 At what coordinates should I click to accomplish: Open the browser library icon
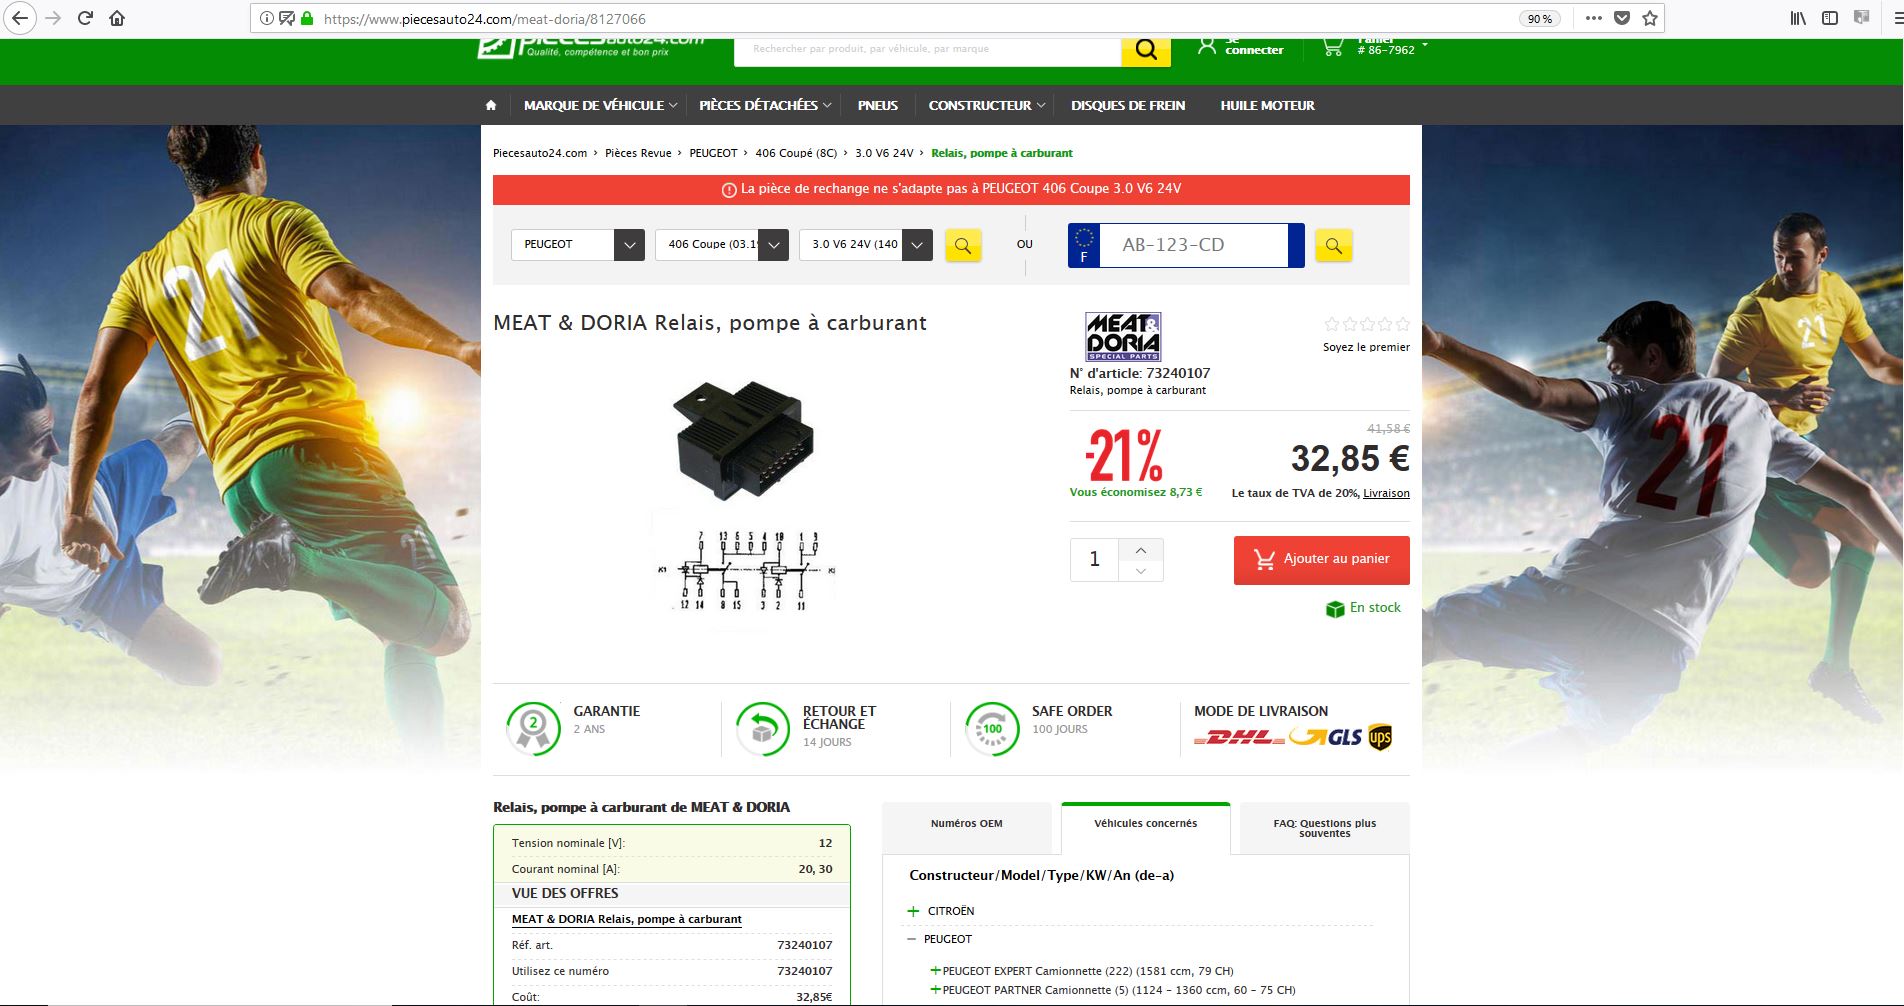[1798, 18]
